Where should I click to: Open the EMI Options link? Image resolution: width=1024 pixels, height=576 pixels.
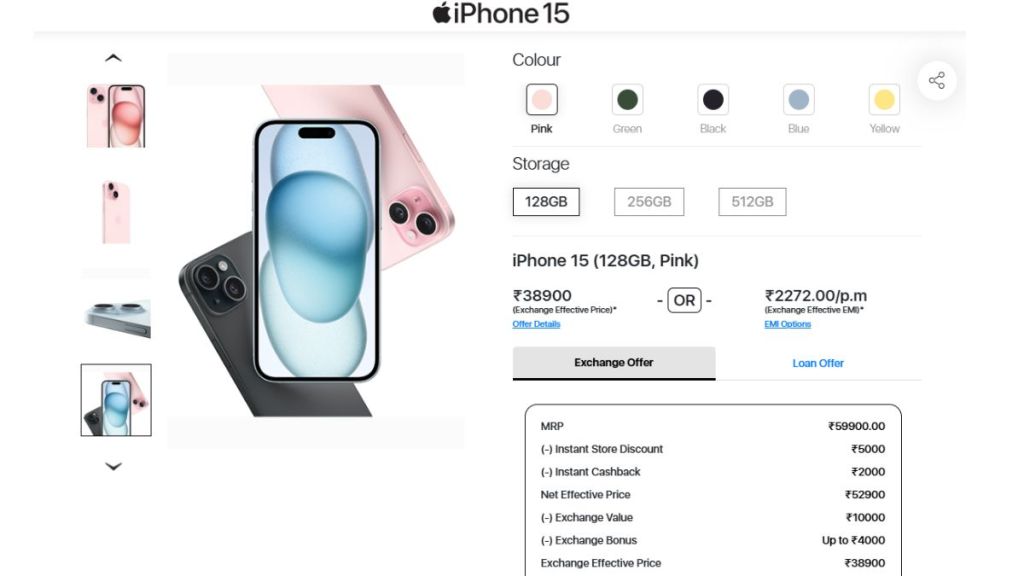click(788, 324)
